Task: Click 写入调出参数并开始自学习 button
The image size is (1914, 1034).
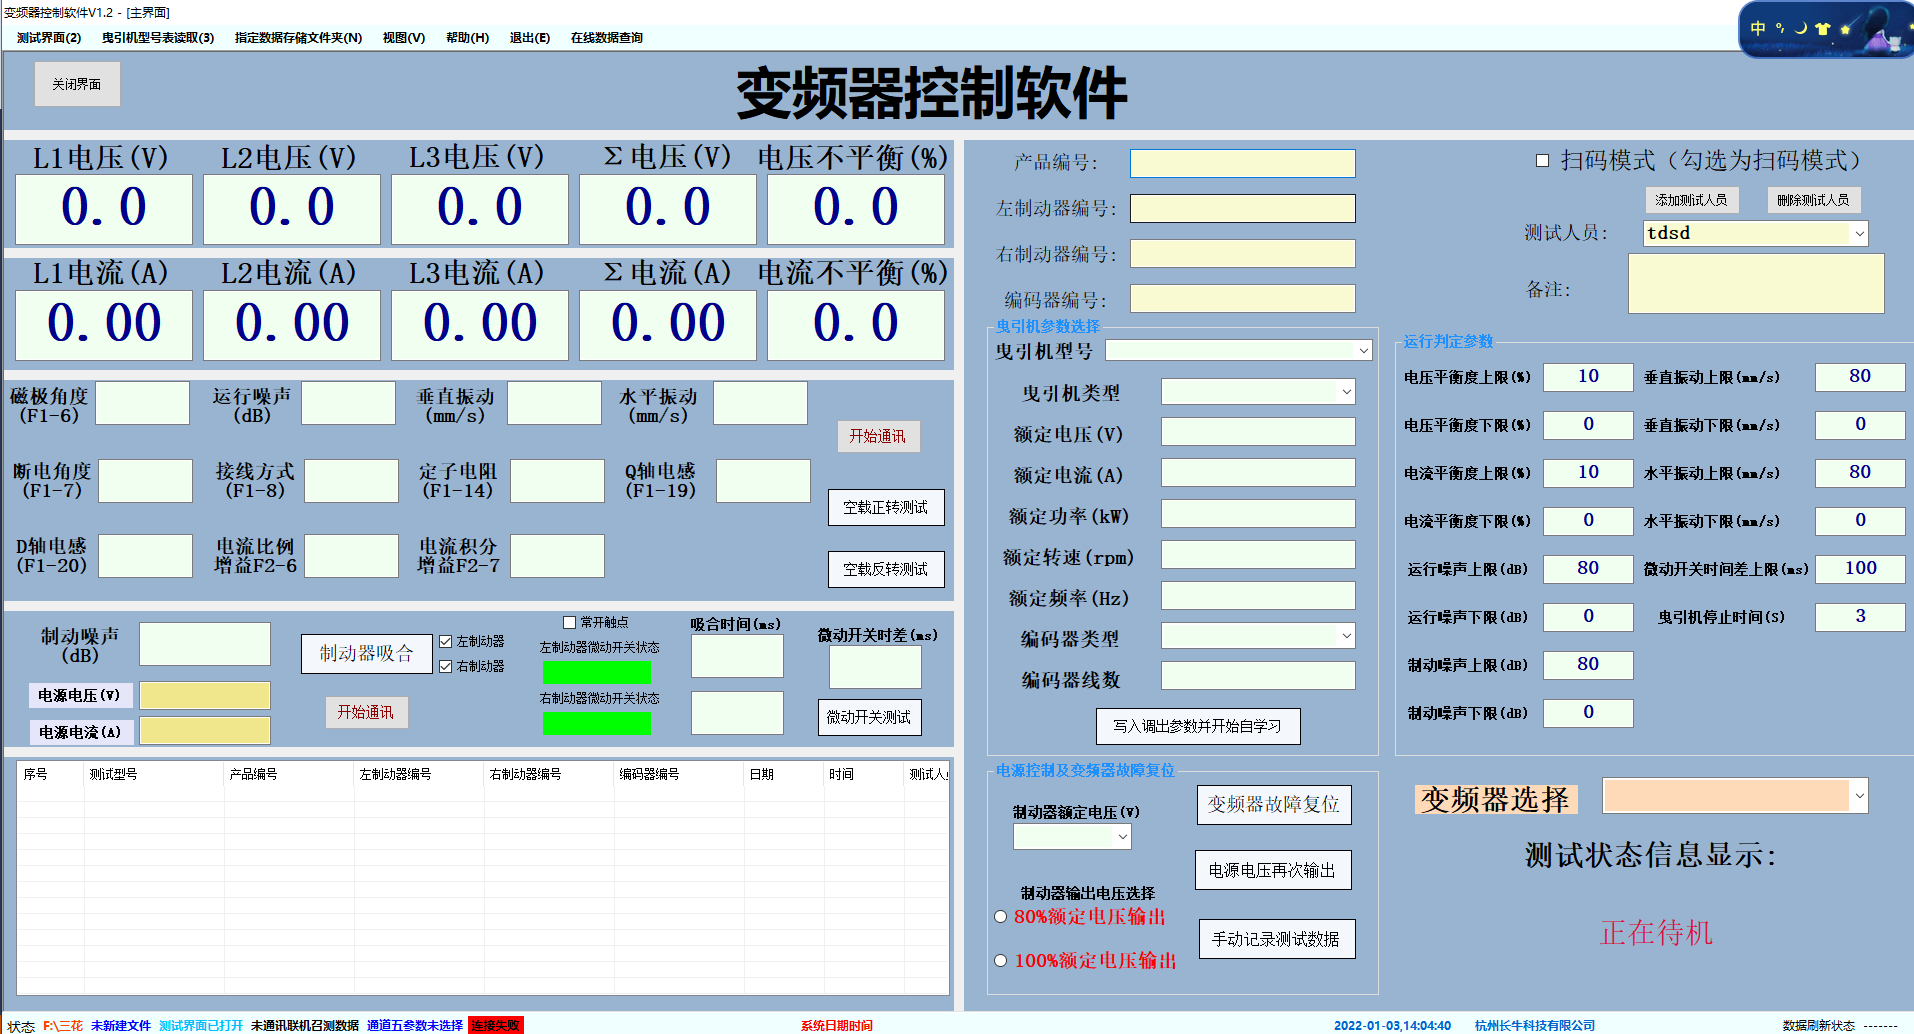Action: click(1197, 726)
